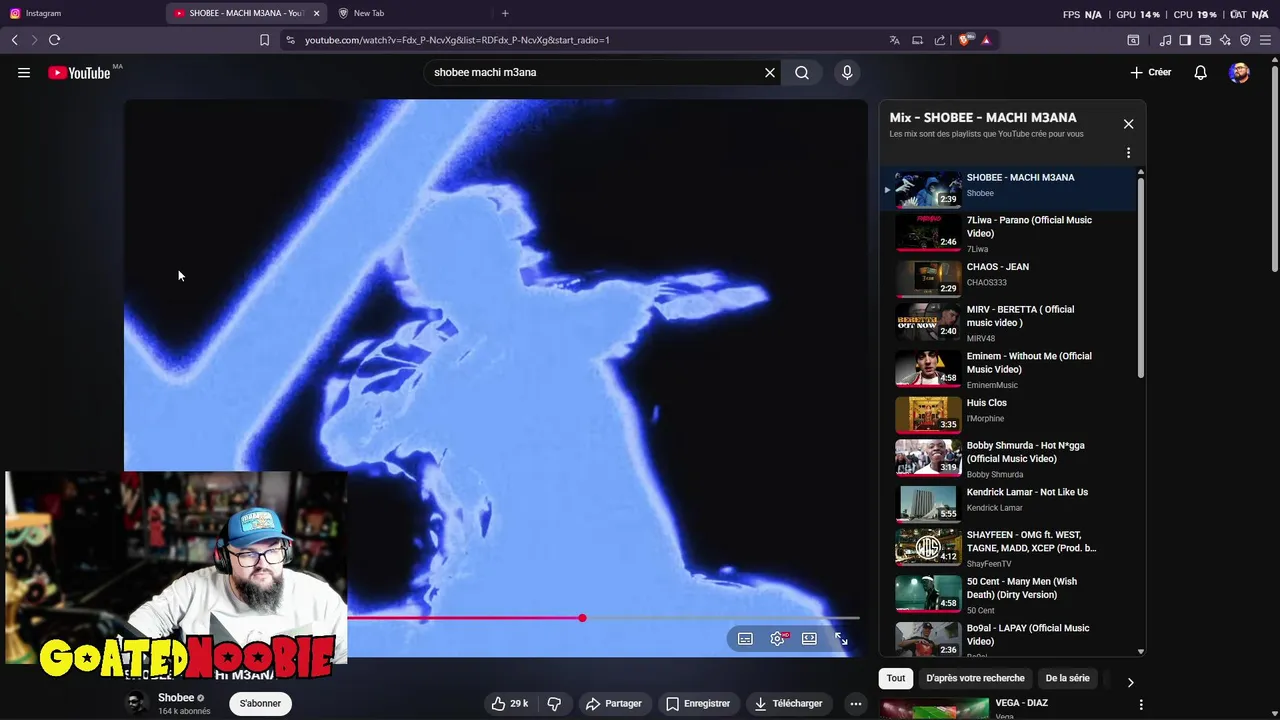This screenshot has width=1280, height=720.
Task: Bookmark this page icon
Action: click(x=264, y=40)
